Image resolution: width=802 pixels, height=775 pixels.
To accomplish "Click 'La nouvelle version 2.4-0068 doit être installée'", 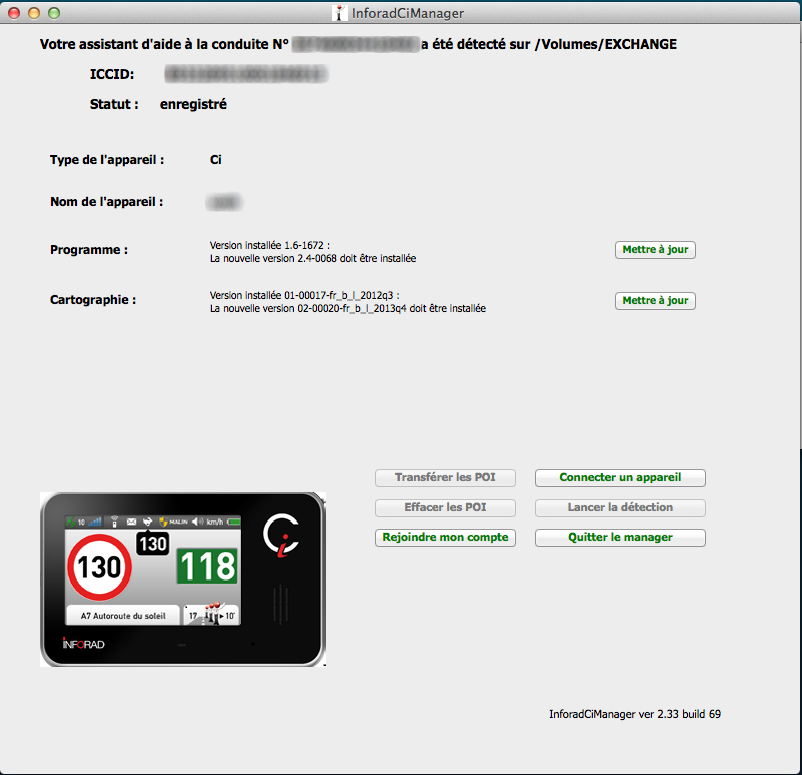I will click(x=313, y=259).
